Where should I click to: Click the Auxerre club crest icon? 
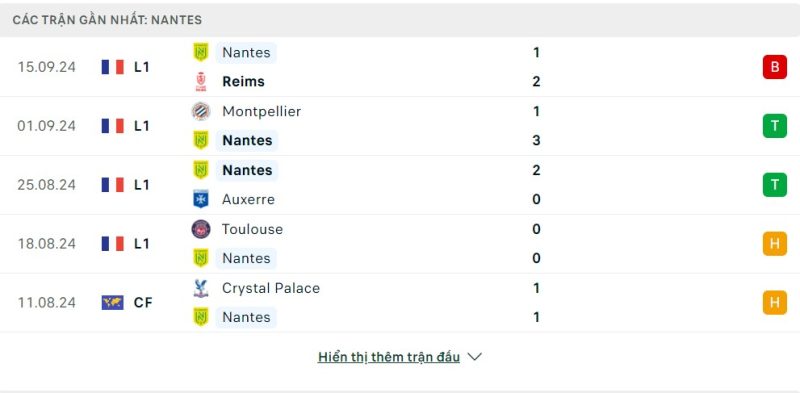(201, 199)
